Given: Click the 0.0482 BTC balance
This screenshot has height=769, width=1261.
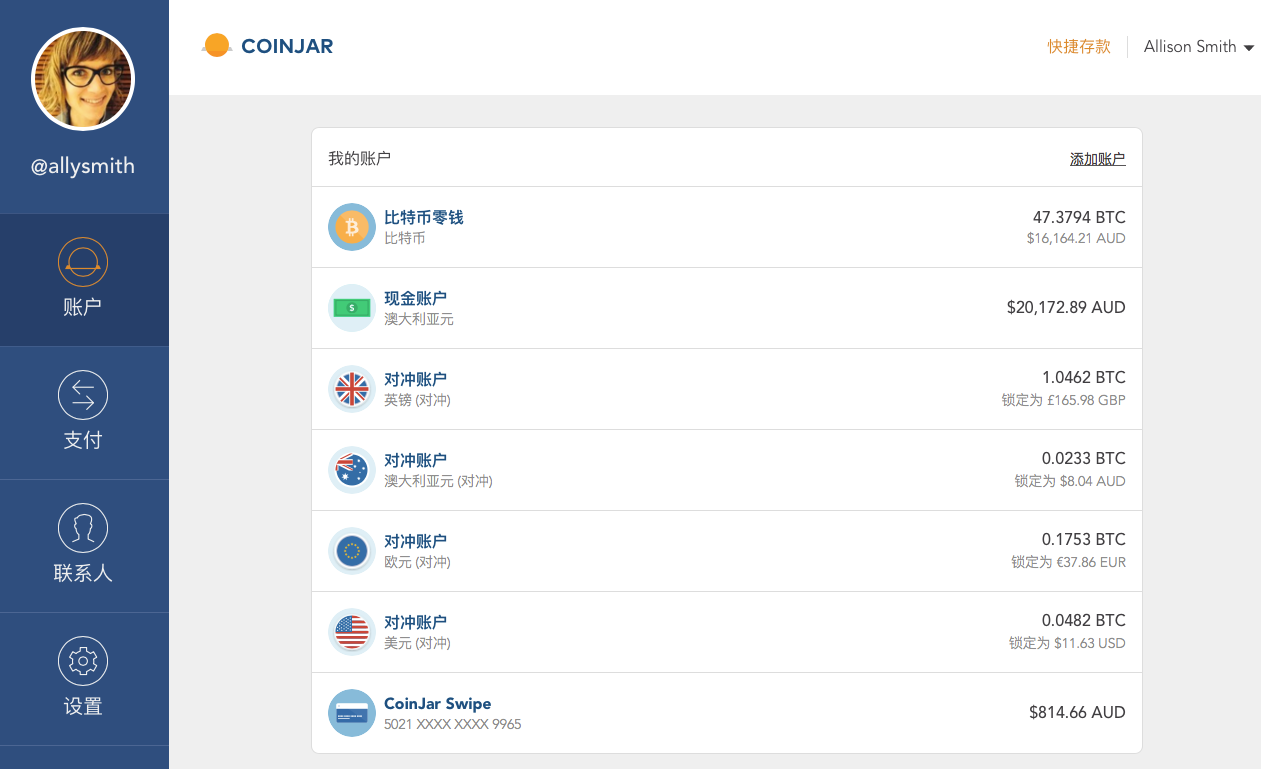Looking at the screenshot, I should click(1084, 621).
